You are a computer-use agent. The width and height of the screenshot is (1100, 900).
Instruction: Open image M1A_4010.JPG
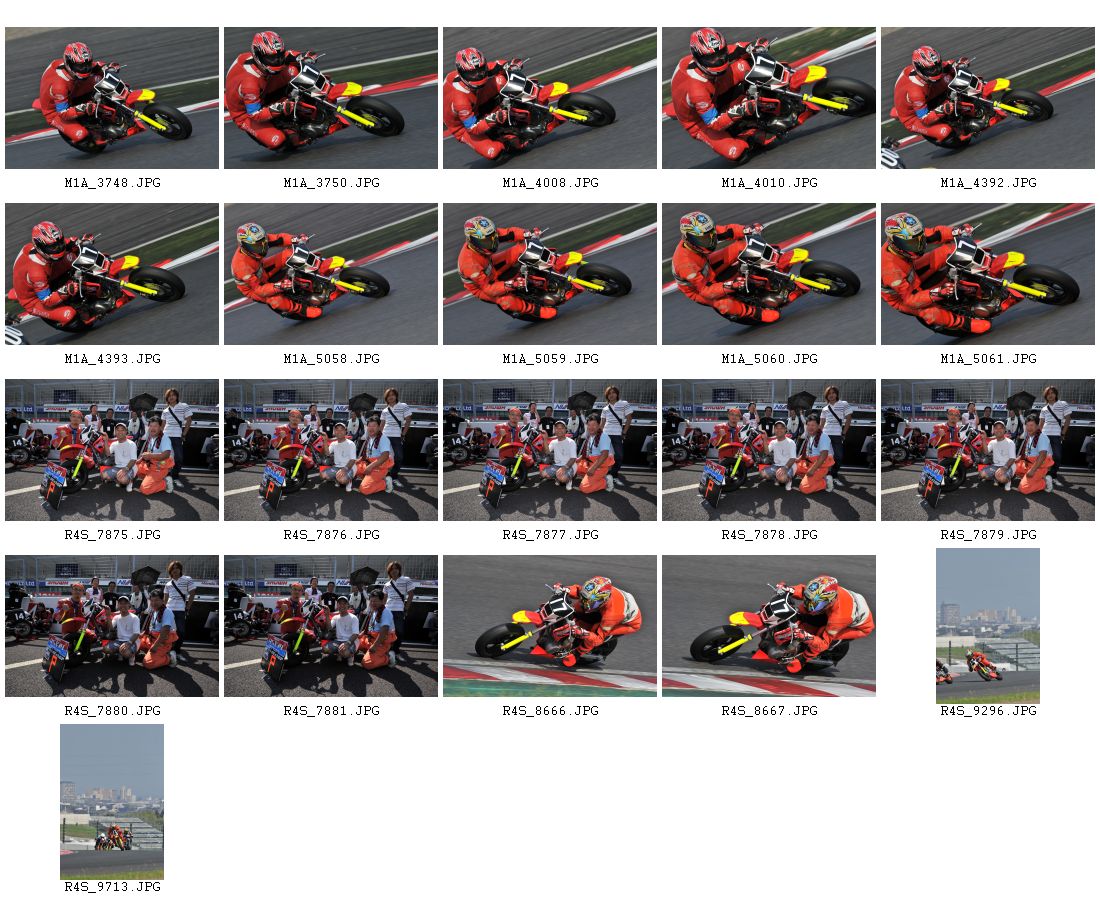[769, 98]
